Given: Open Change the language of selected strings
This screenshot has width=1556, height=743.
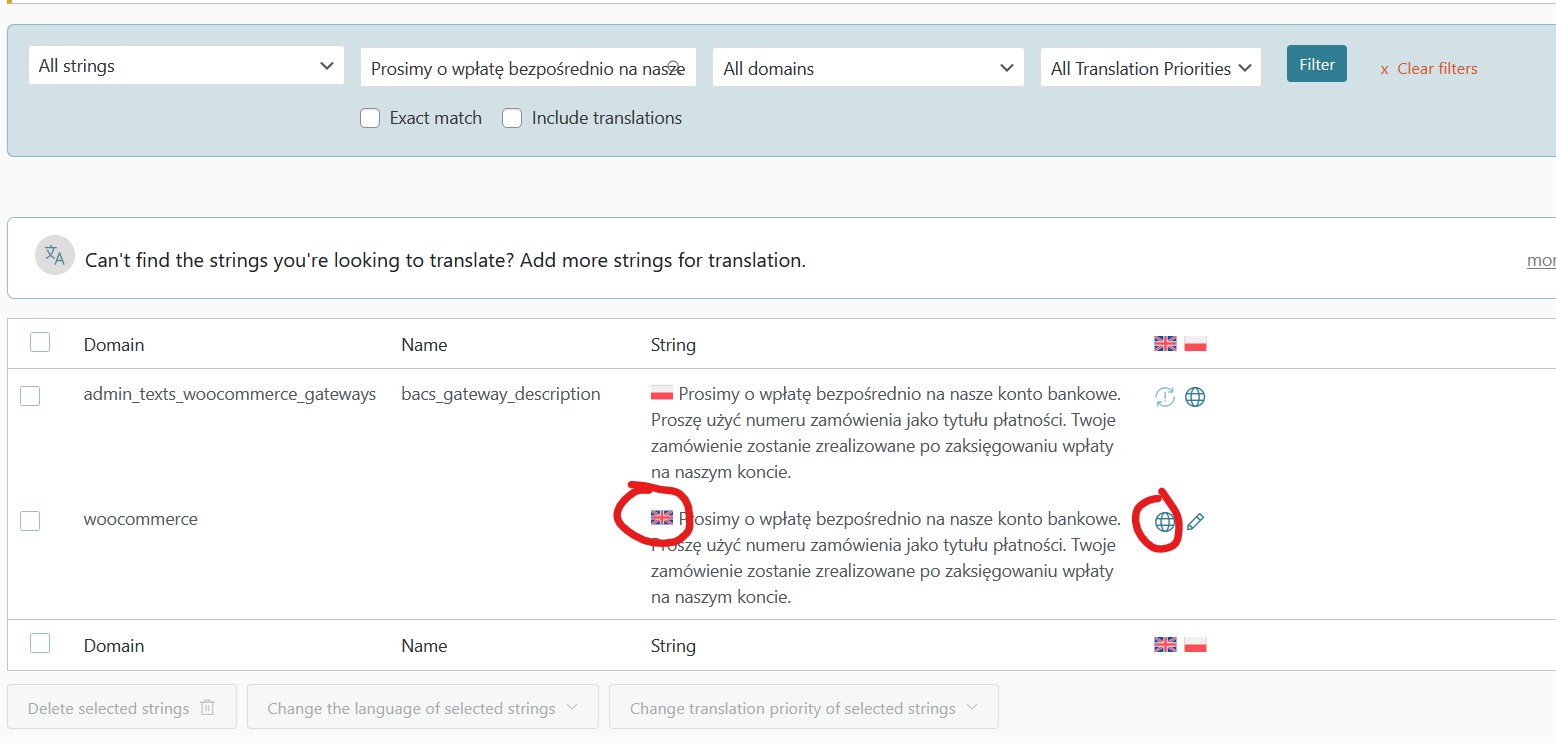Looking at the screenshot, I should click(x=423, y=708).
